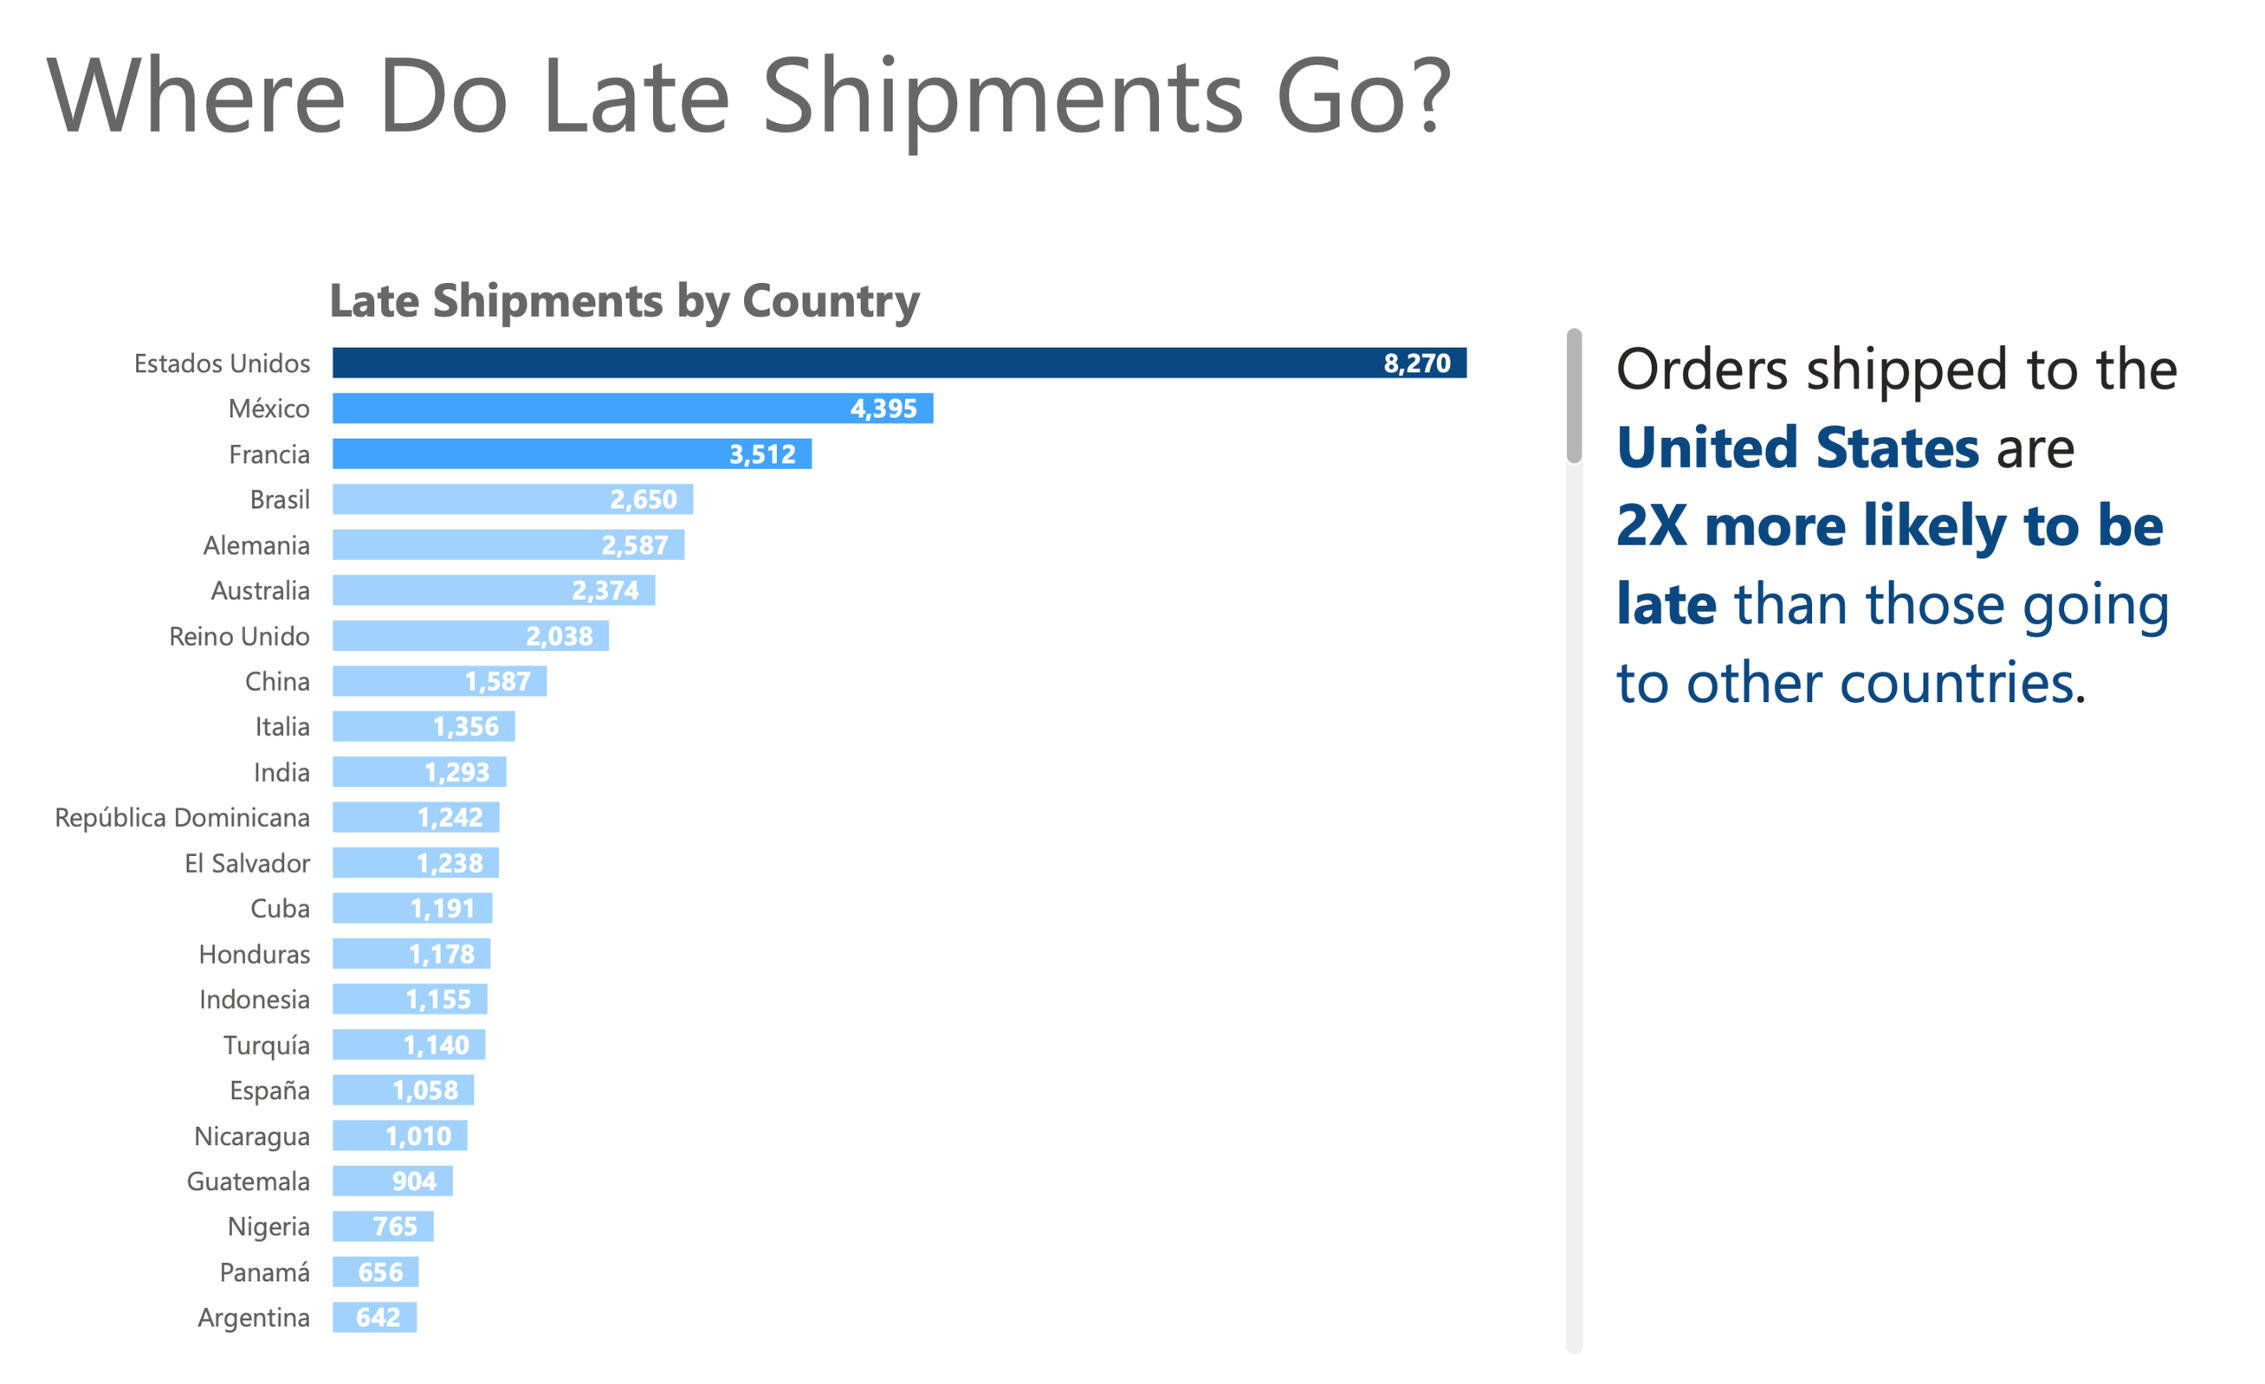The image size is (2265, 1384).
Task: Click the chart's vertical scrollbar thumb
Action: tap(1574, 396)
